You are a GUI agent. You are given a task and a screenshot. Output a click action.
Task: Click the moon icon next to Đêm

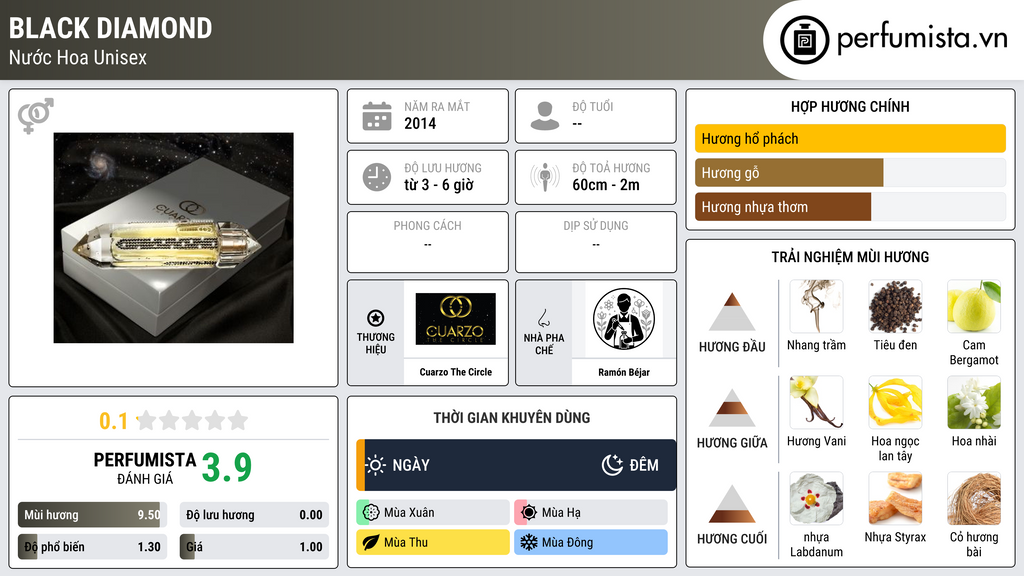pyautogui.click(x=612, y=465)
